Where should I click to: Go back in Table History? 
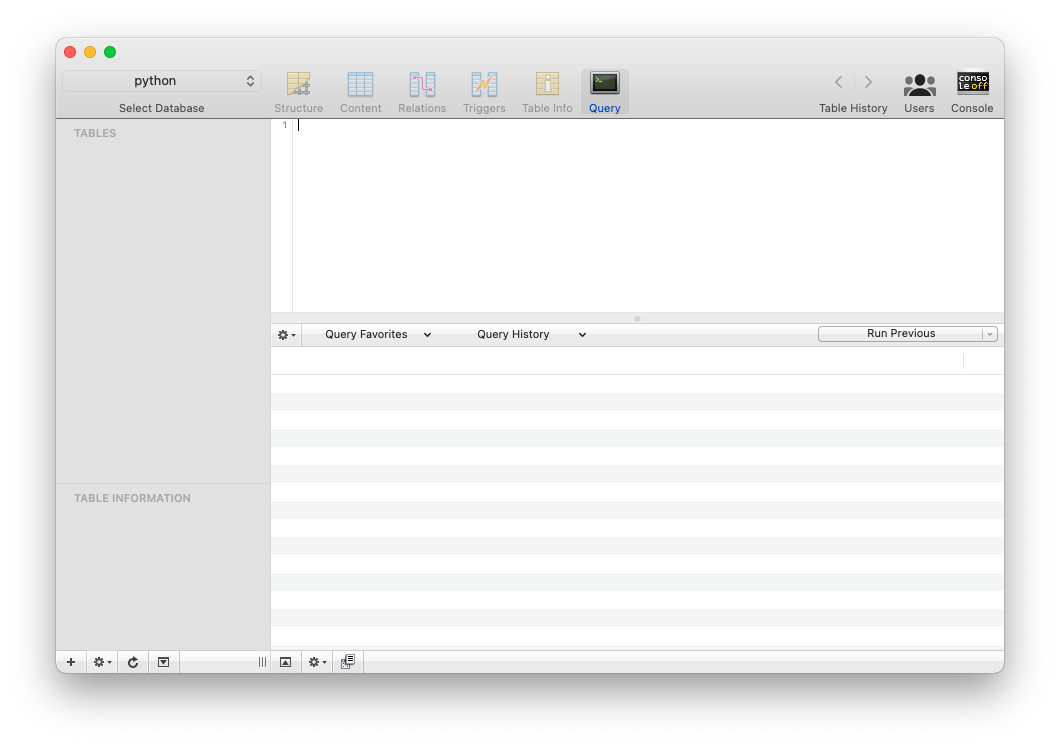tap(838, 82)
